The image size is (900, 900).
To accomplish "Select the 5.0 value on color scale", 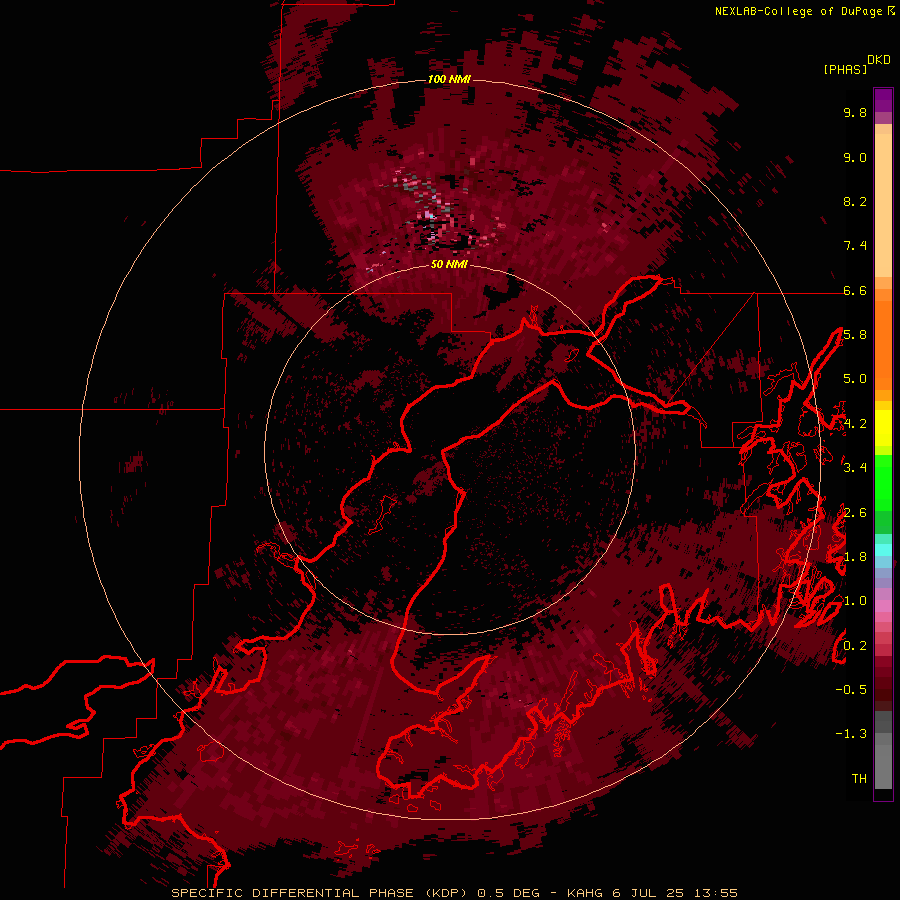I will pyautogui.click(x=855, y=379).
